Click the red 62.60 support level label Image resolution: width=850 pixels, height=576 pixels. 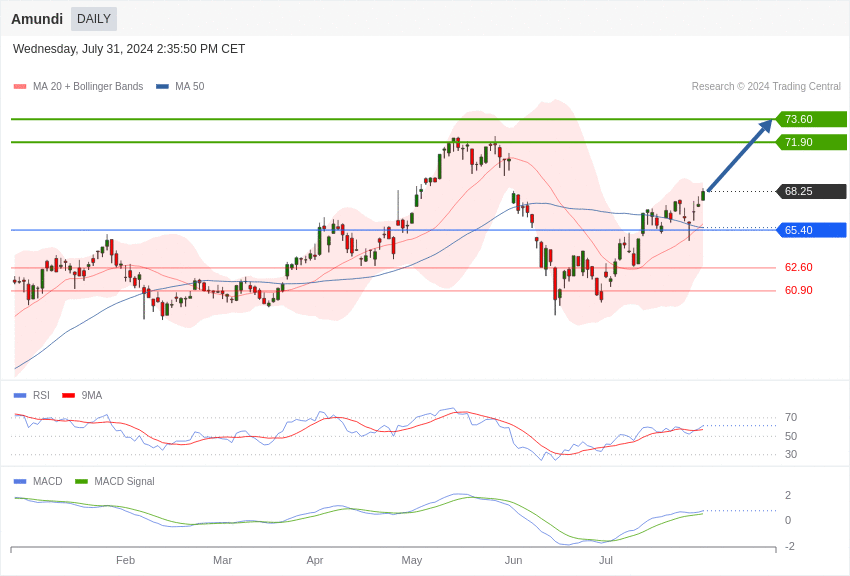coord(798,267)
